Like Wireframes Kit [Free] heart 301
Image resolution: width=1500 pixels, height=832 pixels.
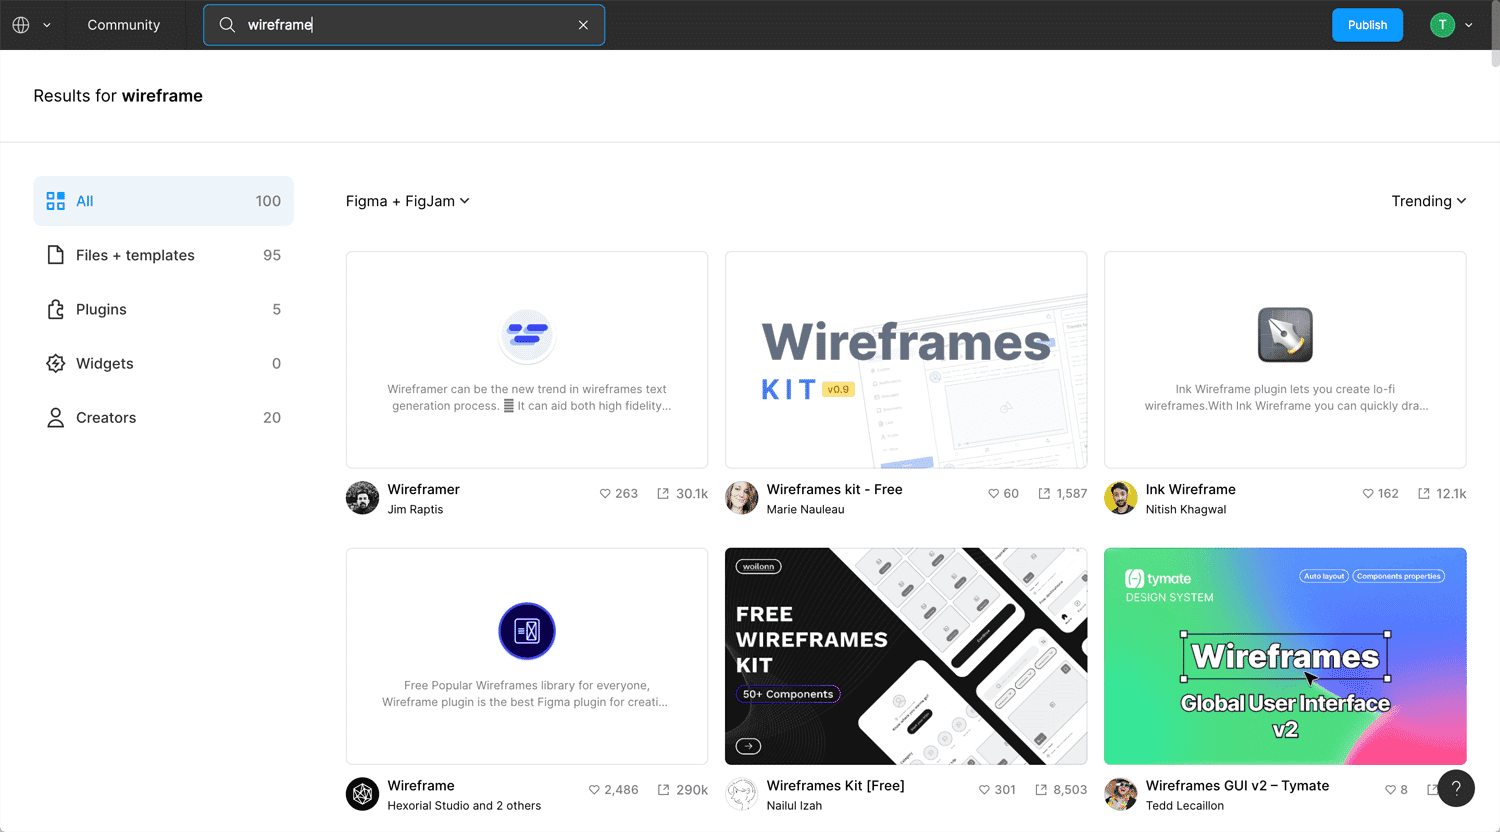point(984,790)
